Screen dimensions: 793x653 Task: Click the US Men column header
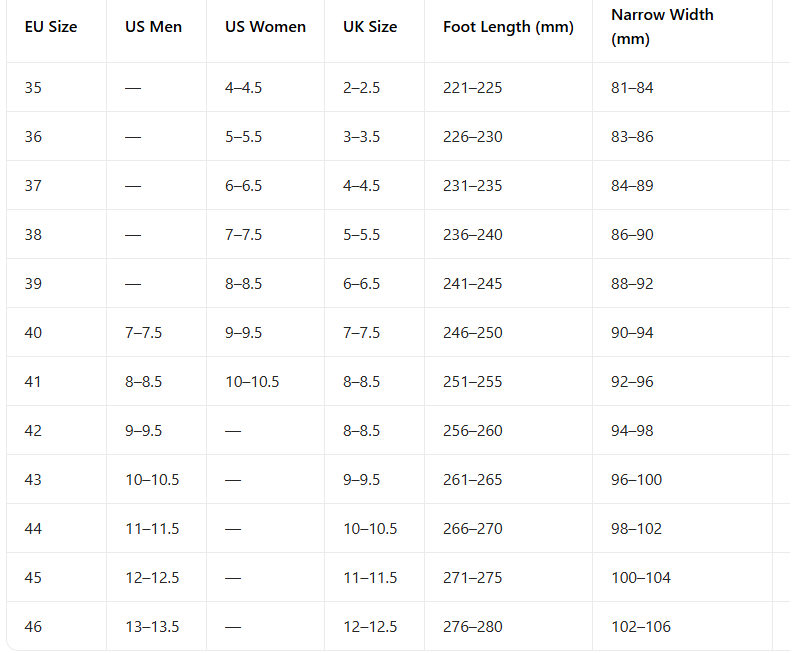(154, 27)
